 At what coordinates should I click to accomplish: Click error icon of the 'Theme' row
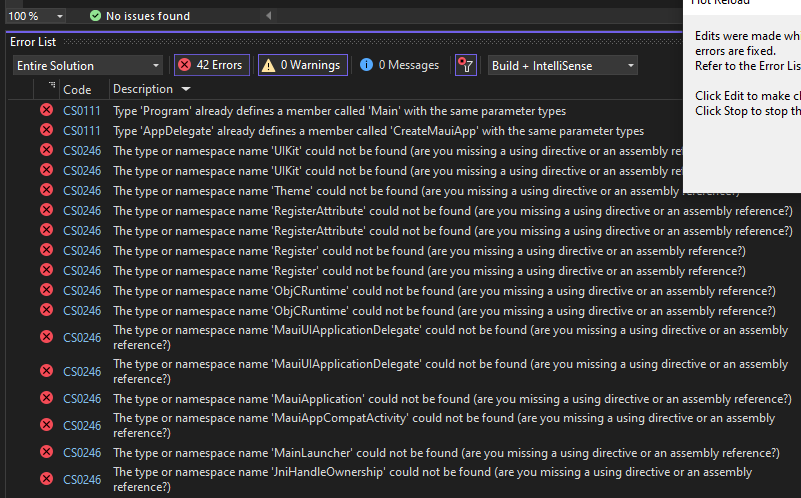pos(46,189)
